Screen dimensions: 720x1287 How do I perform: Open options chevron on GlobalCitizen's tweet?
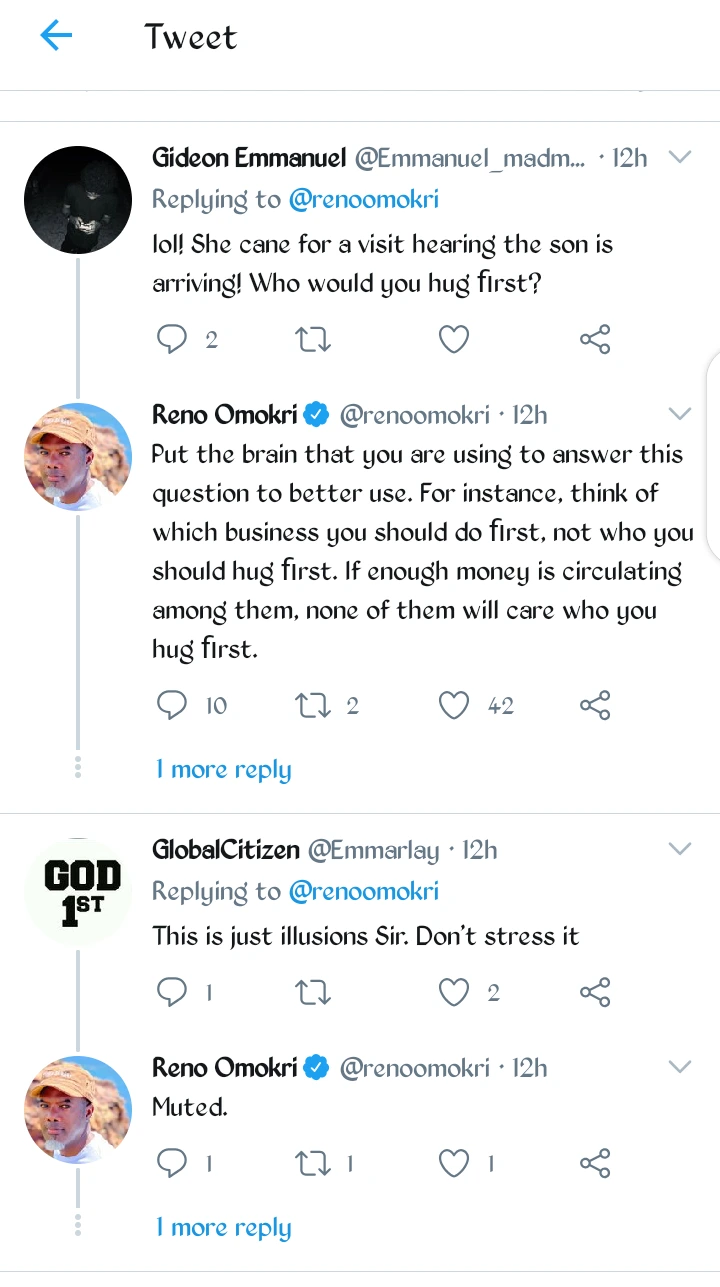[679, 850]
